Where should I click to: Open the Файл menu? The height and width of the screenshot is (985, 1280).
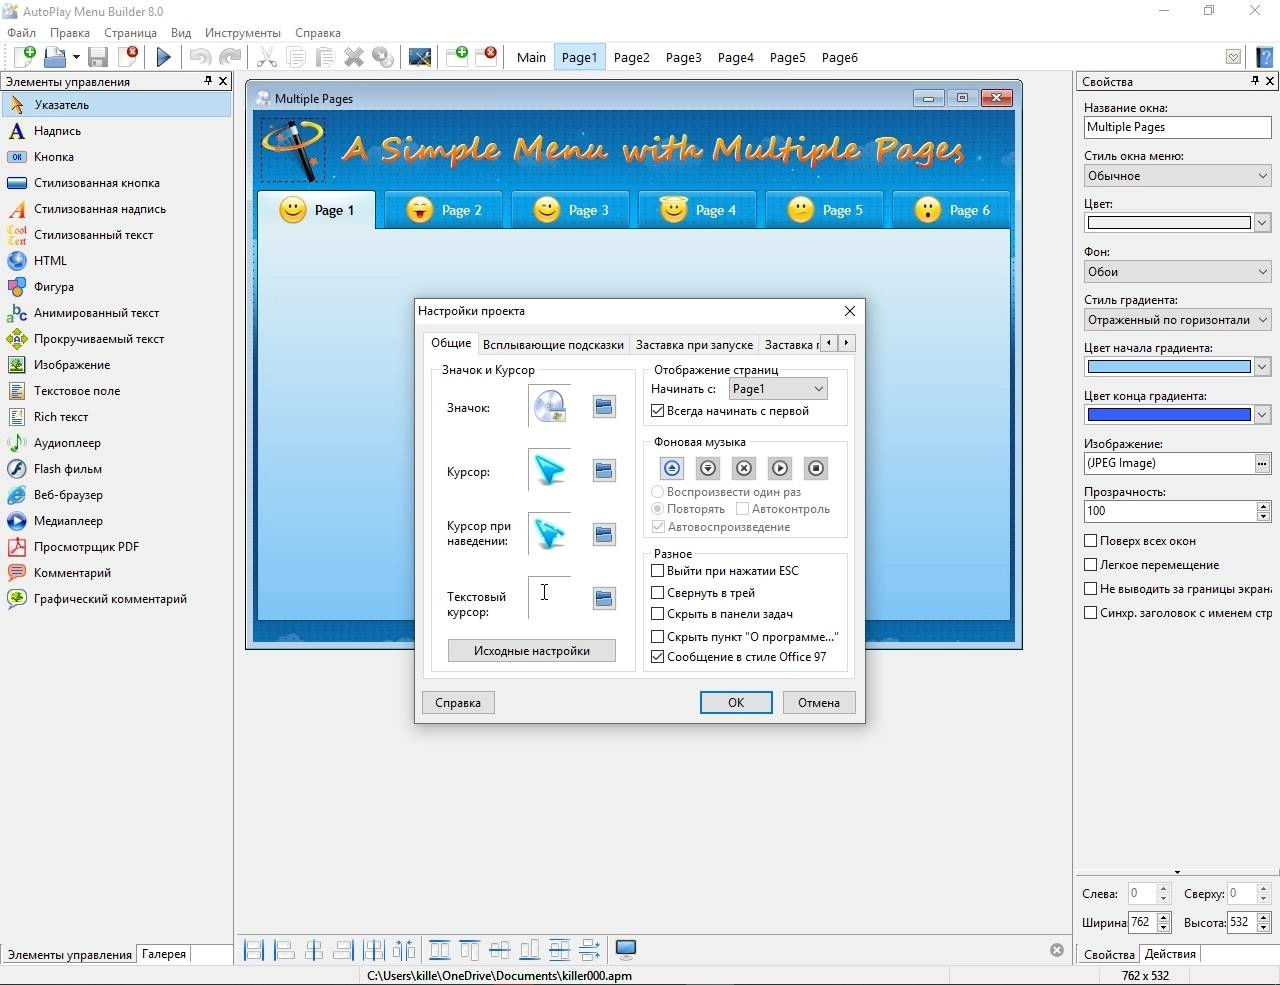click(21, 32)
